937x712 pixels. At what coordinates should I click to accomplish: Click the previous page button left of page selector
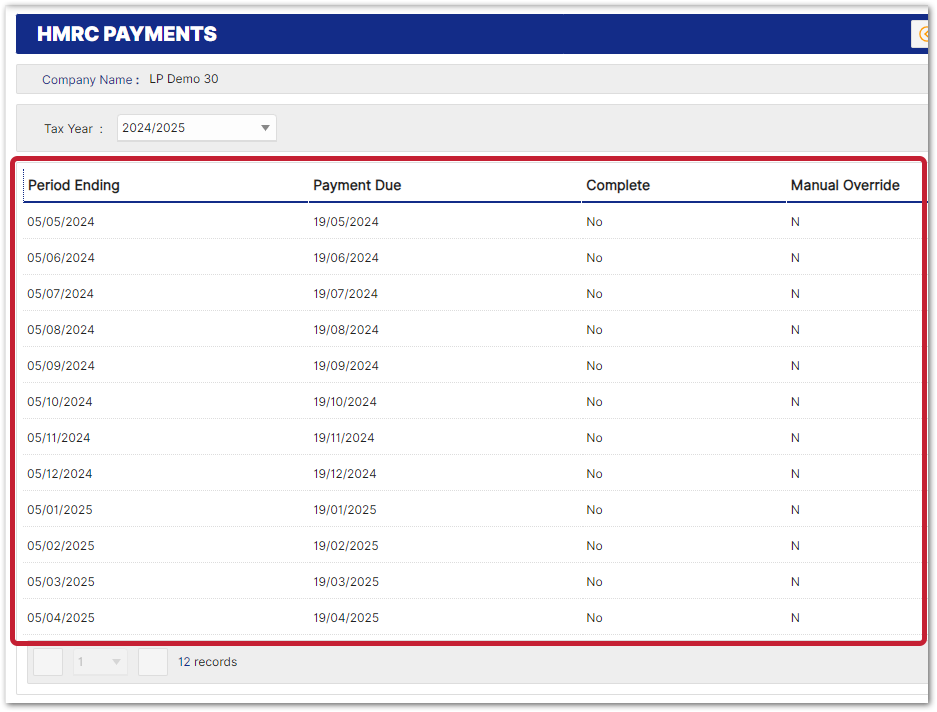coord(48,662)
